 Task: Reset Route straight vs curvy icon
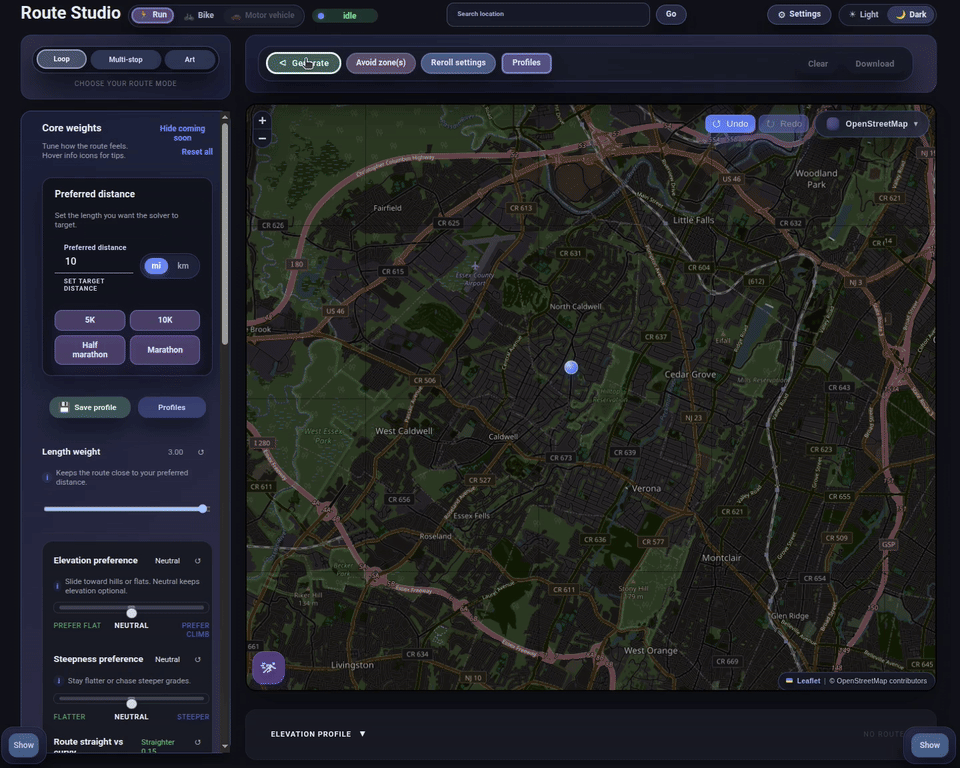click(198, 742)
